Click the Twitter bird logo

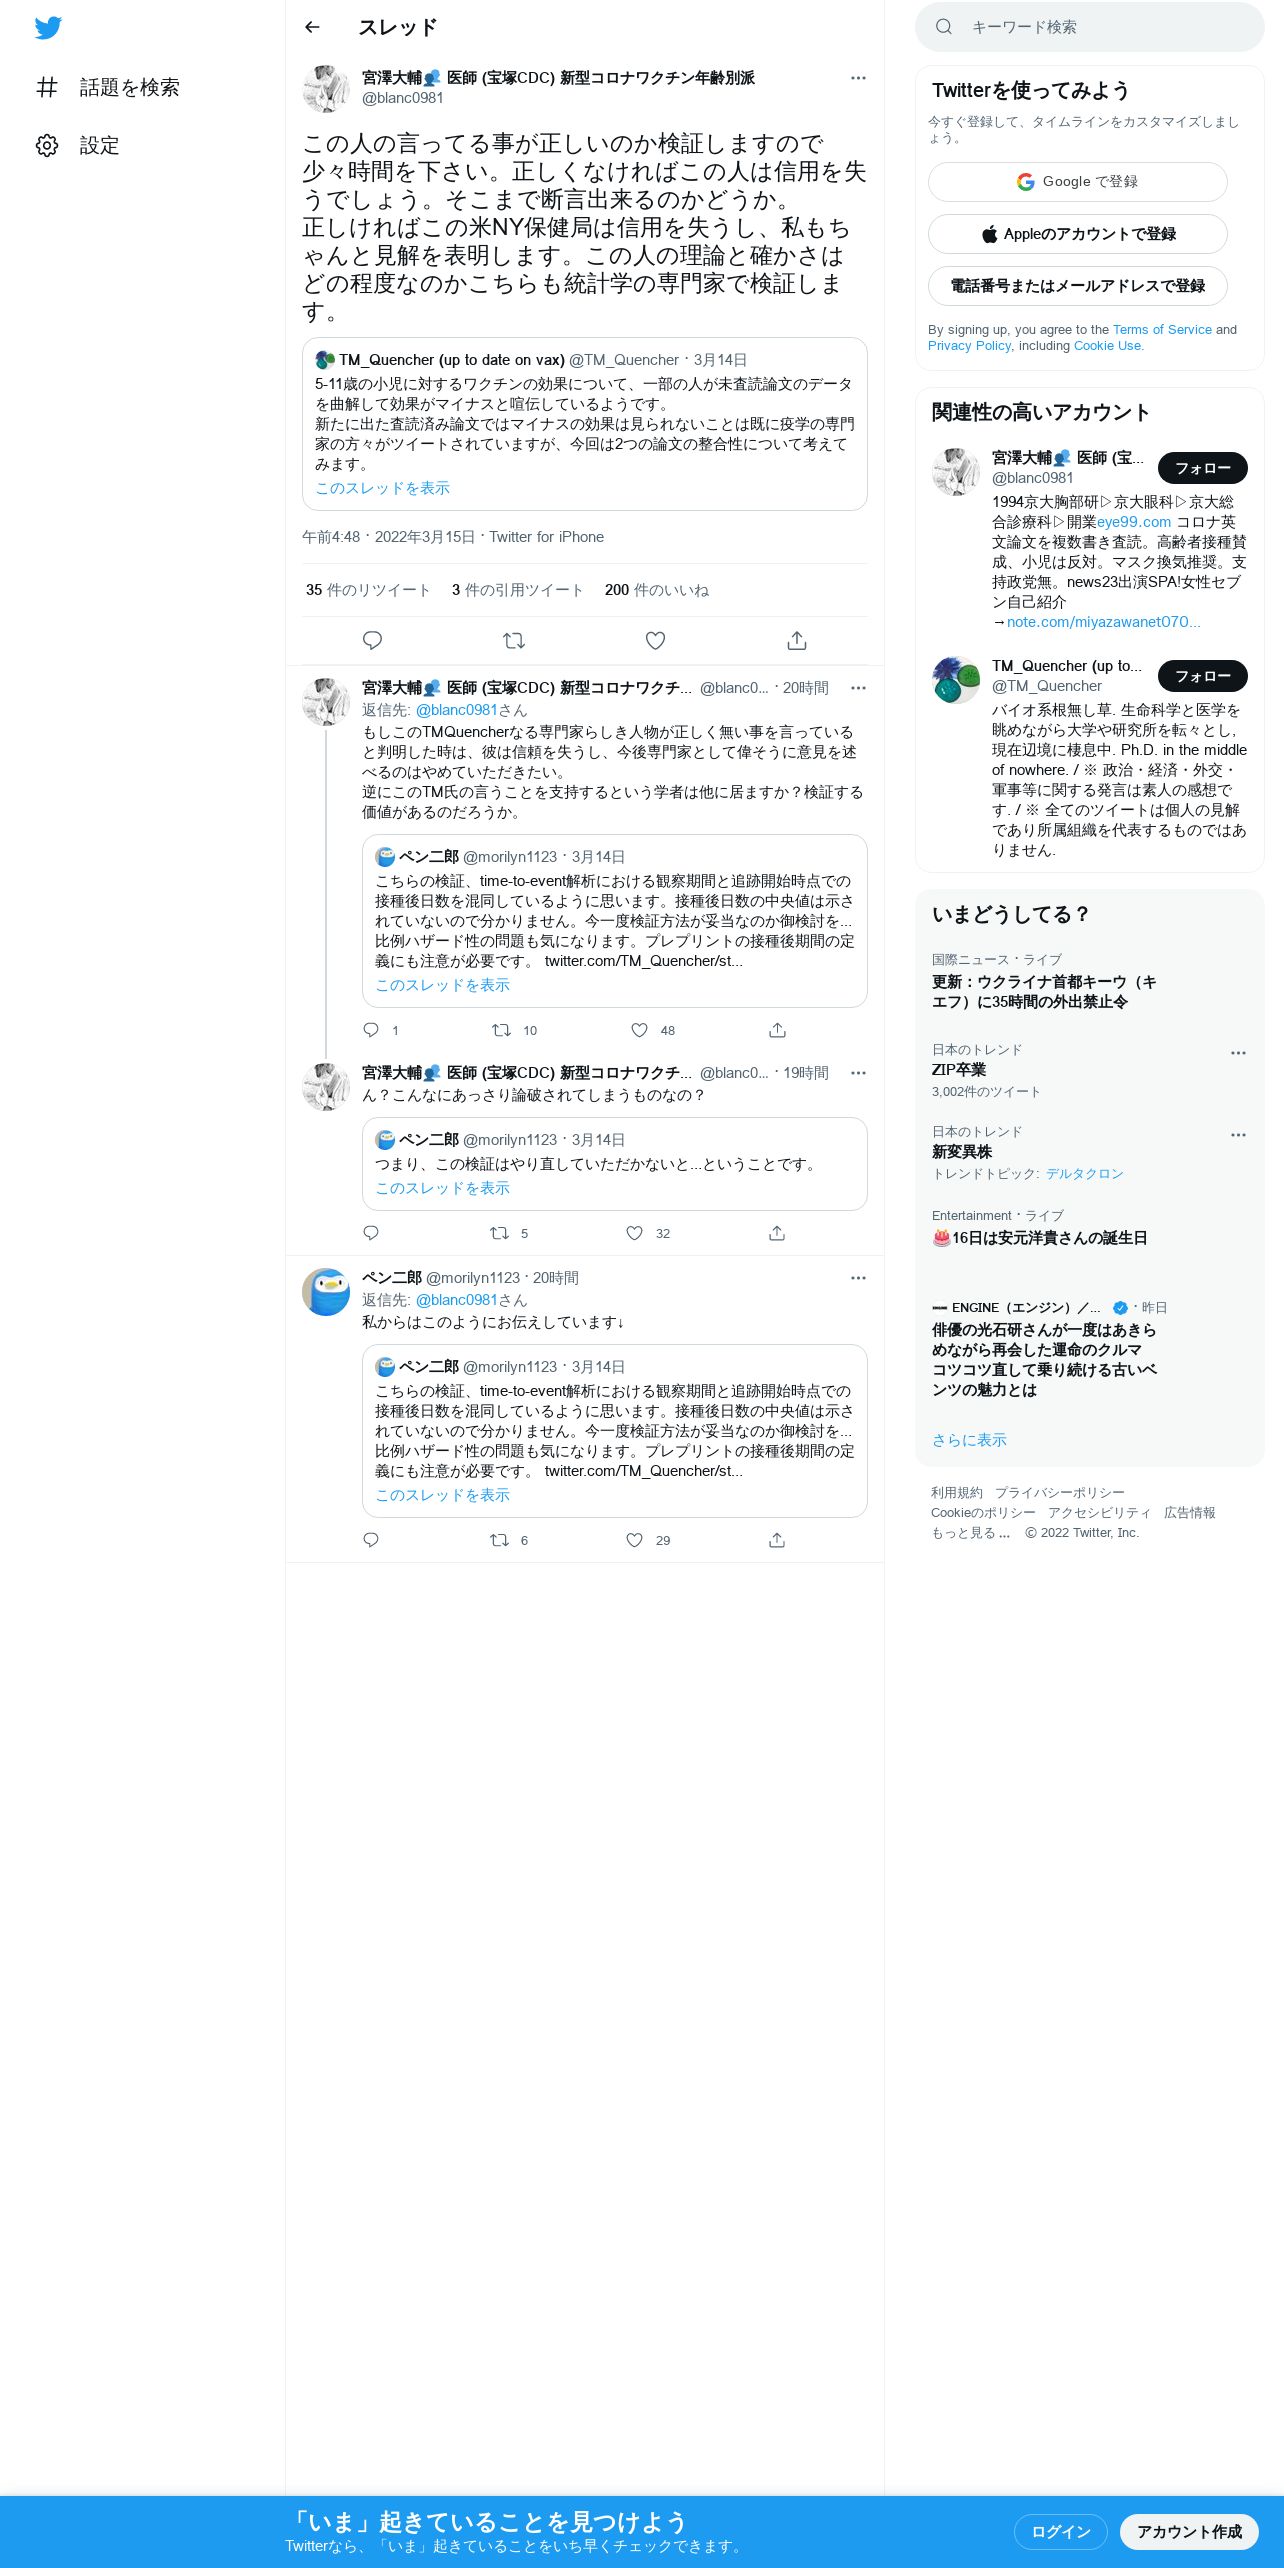click(48, 28)
